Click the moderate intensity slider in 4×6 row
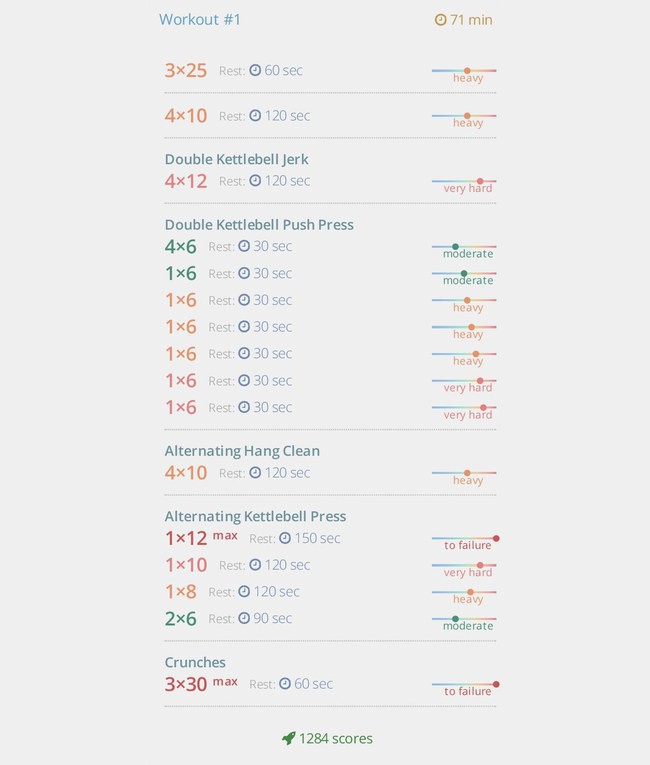Image resolution: width=650 pixels, height=765 pixels. click(464, 250)
